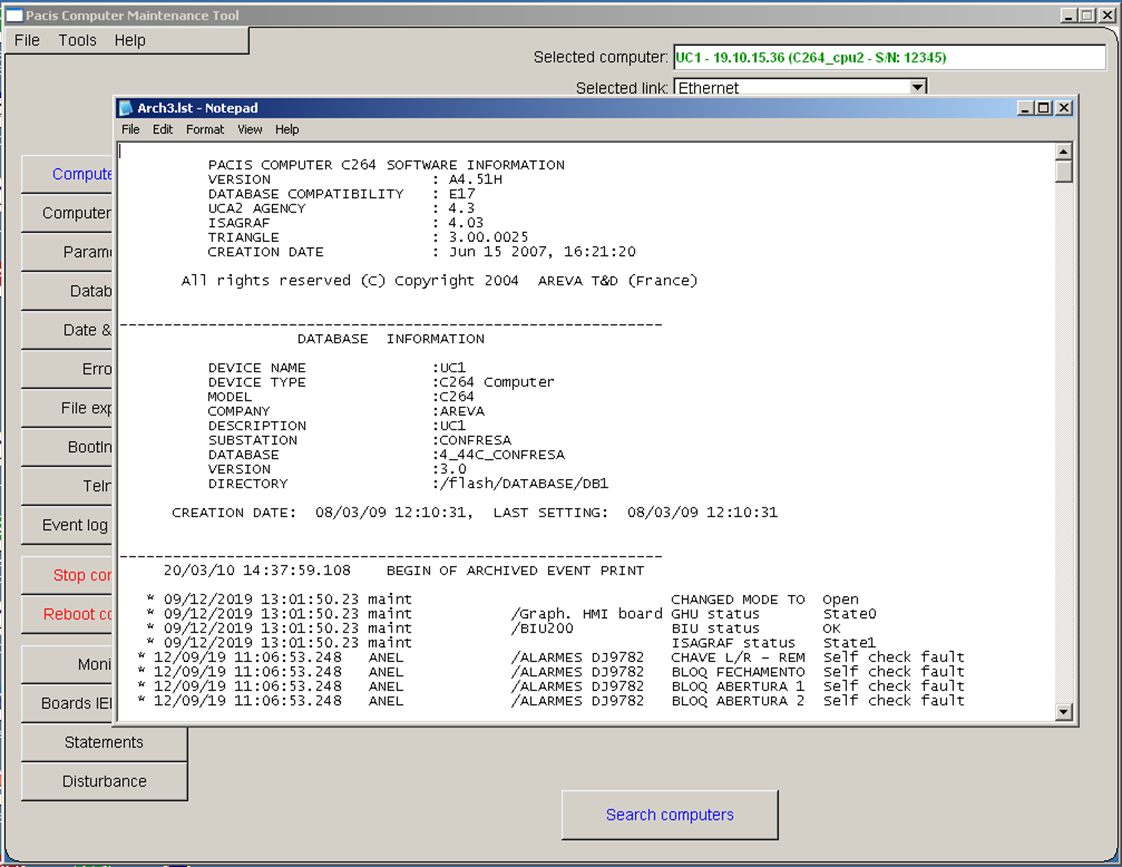Open Notepad Edit menu
This screenshot has height=867, width=1122.
(162, 129)
